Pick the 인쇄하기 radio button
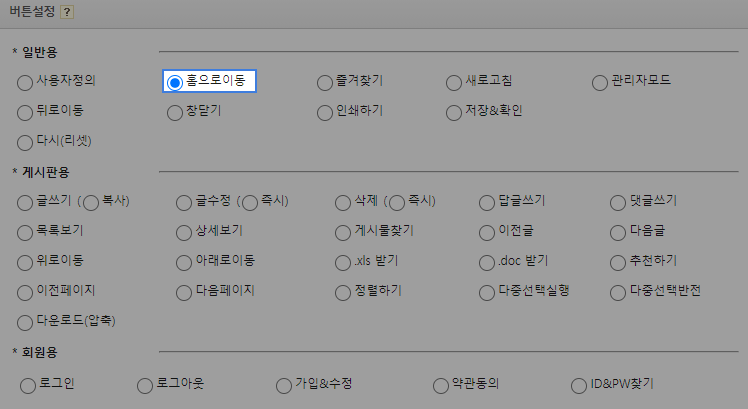748x409 pixels. [x=324, y=112]
